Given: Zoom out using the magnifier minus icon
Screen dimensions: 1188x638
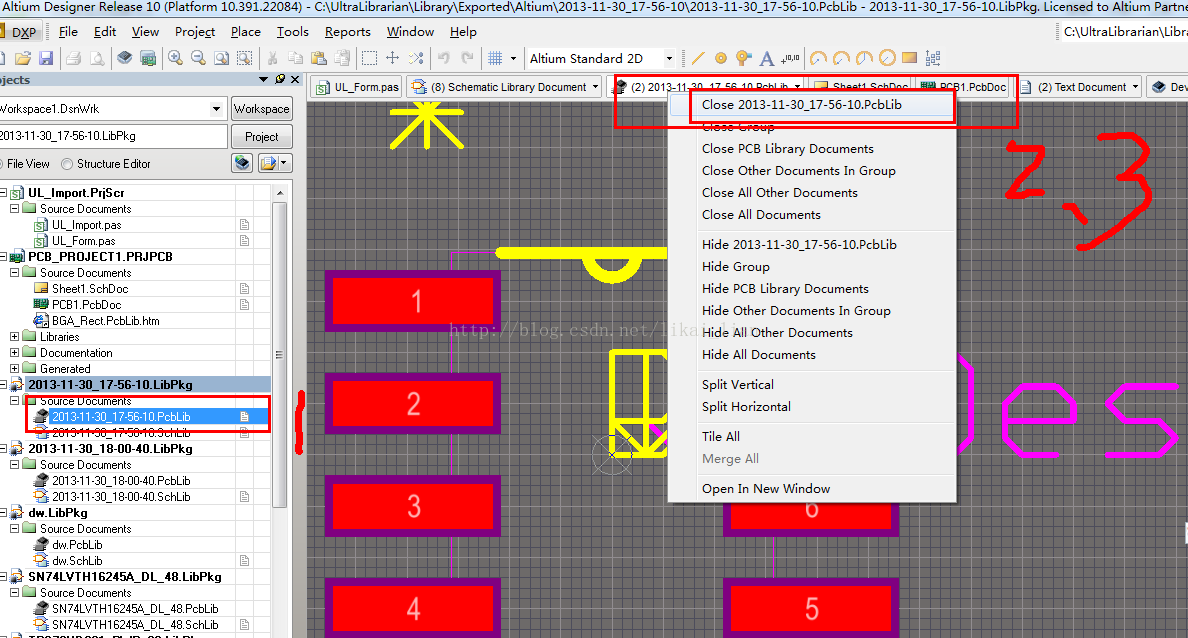Looking at the screenshot, I should (198, 58).
